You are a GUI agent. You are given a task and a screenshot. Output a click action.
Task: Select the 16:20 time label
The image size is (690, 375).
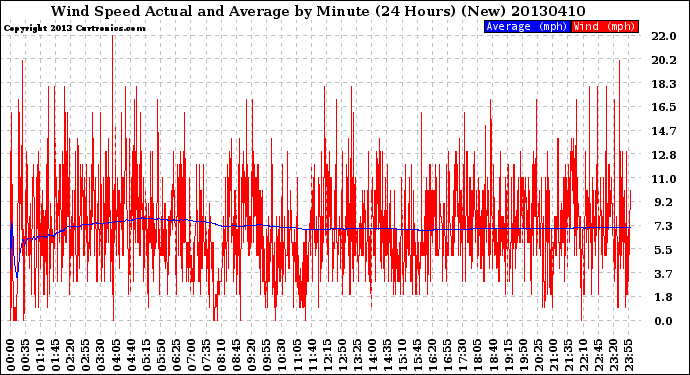click(432, 355)
